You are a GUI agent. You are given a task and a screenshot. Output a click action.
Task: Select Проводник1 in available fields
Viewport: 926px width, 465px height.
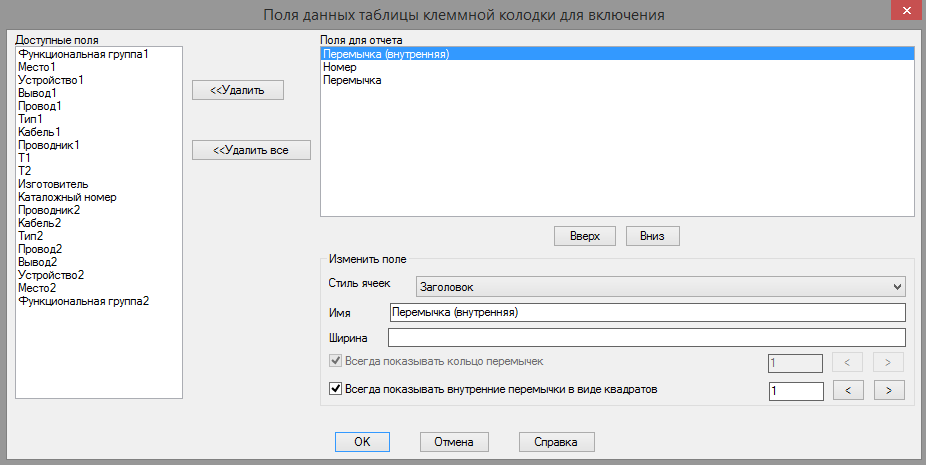99,145
